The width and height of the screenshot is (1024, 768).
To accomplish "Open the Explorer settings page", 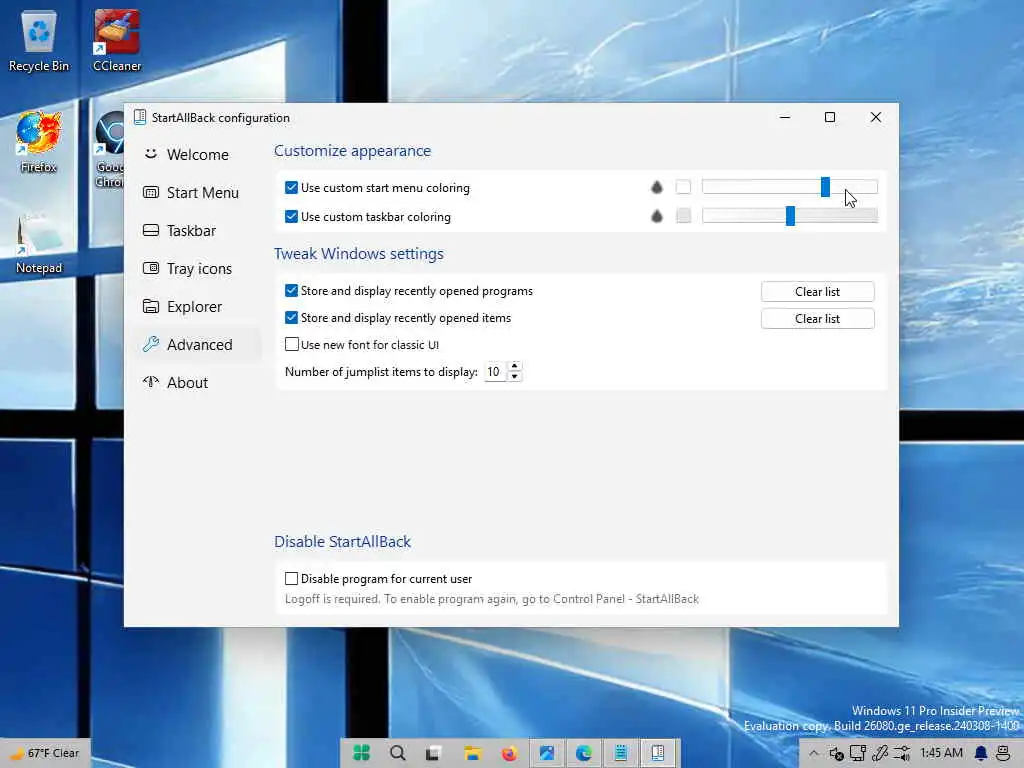I will pos(198,306).
